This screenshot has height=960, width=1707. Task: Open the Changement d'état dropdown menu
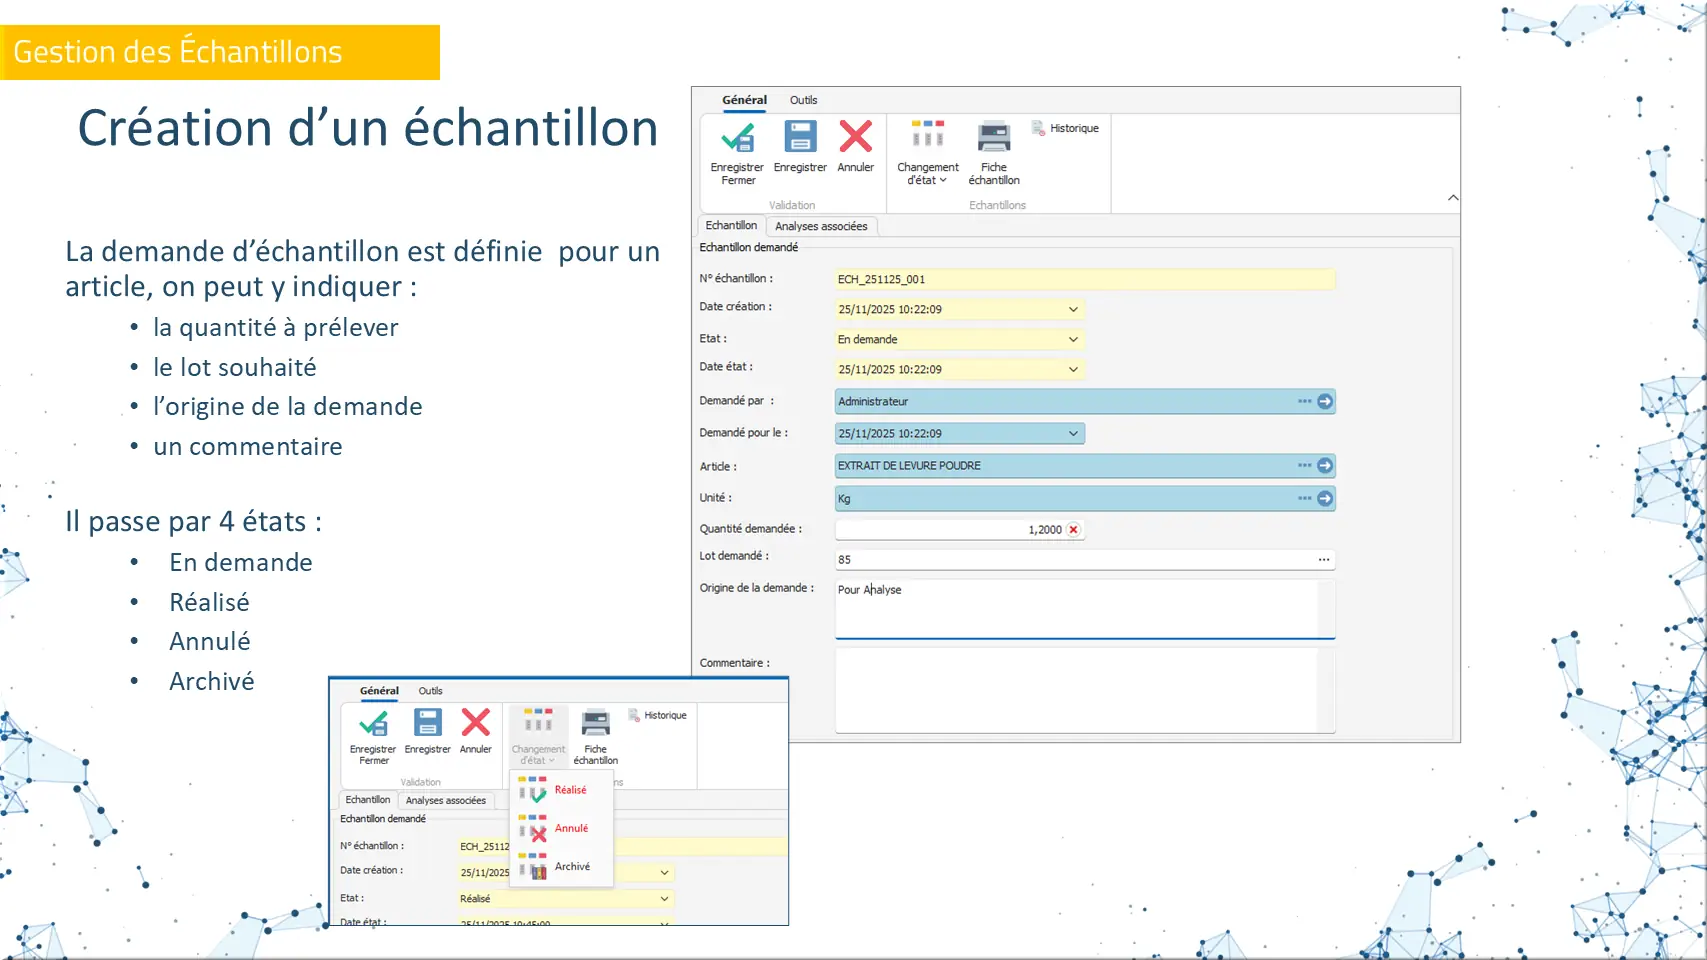pos(927,152)
